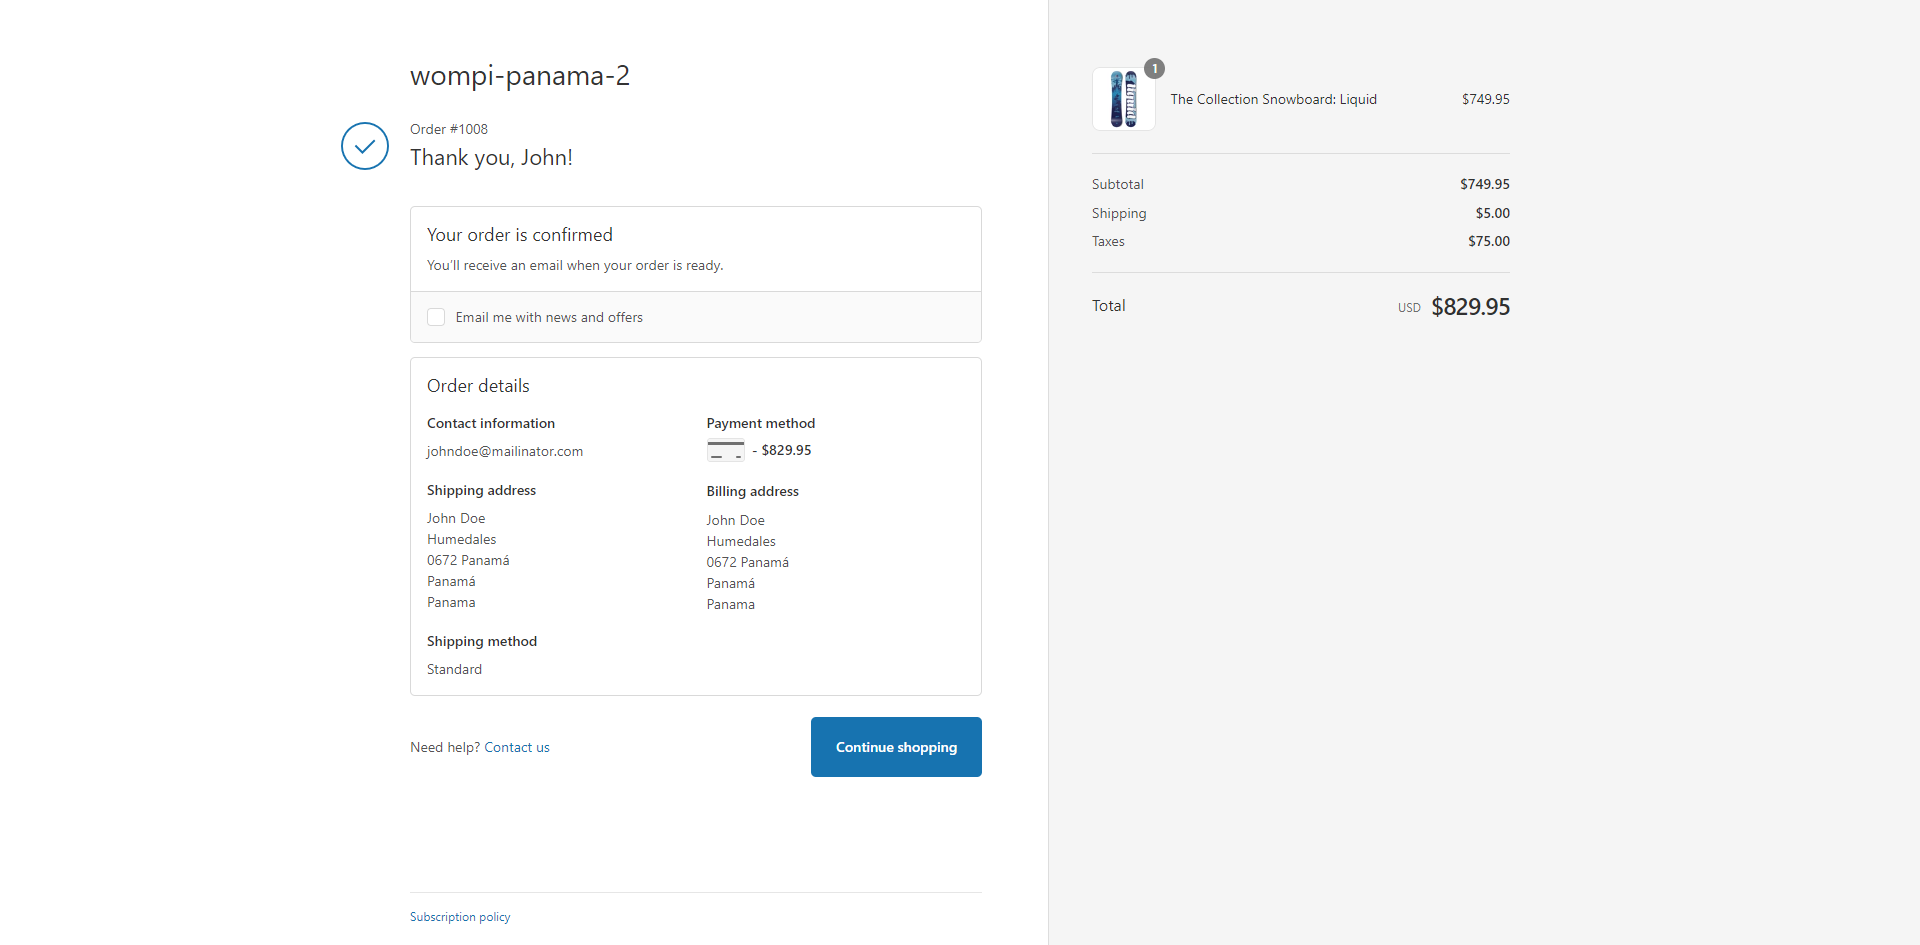Click the Continue shopping button

click(895, 747)
